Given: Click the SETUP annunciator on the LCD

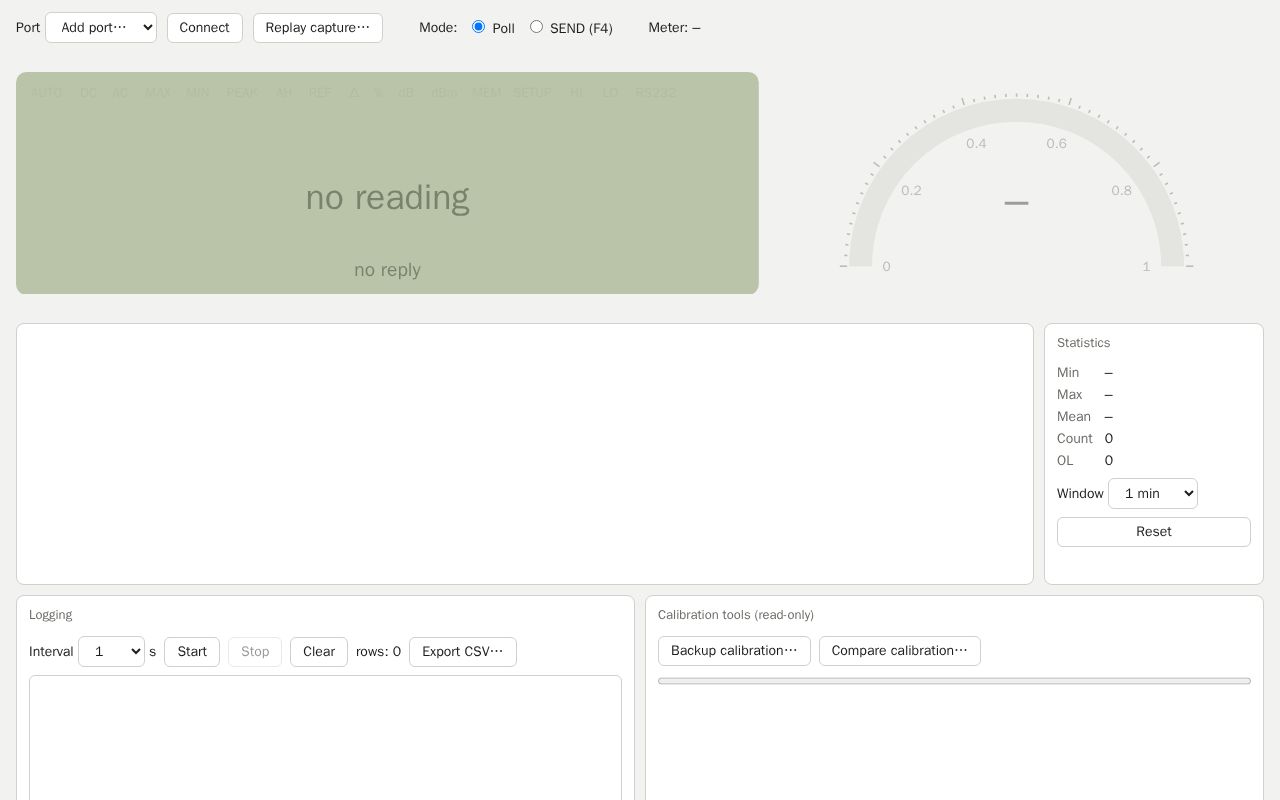Looking at the screenshot, I should [x=532, y=93].
